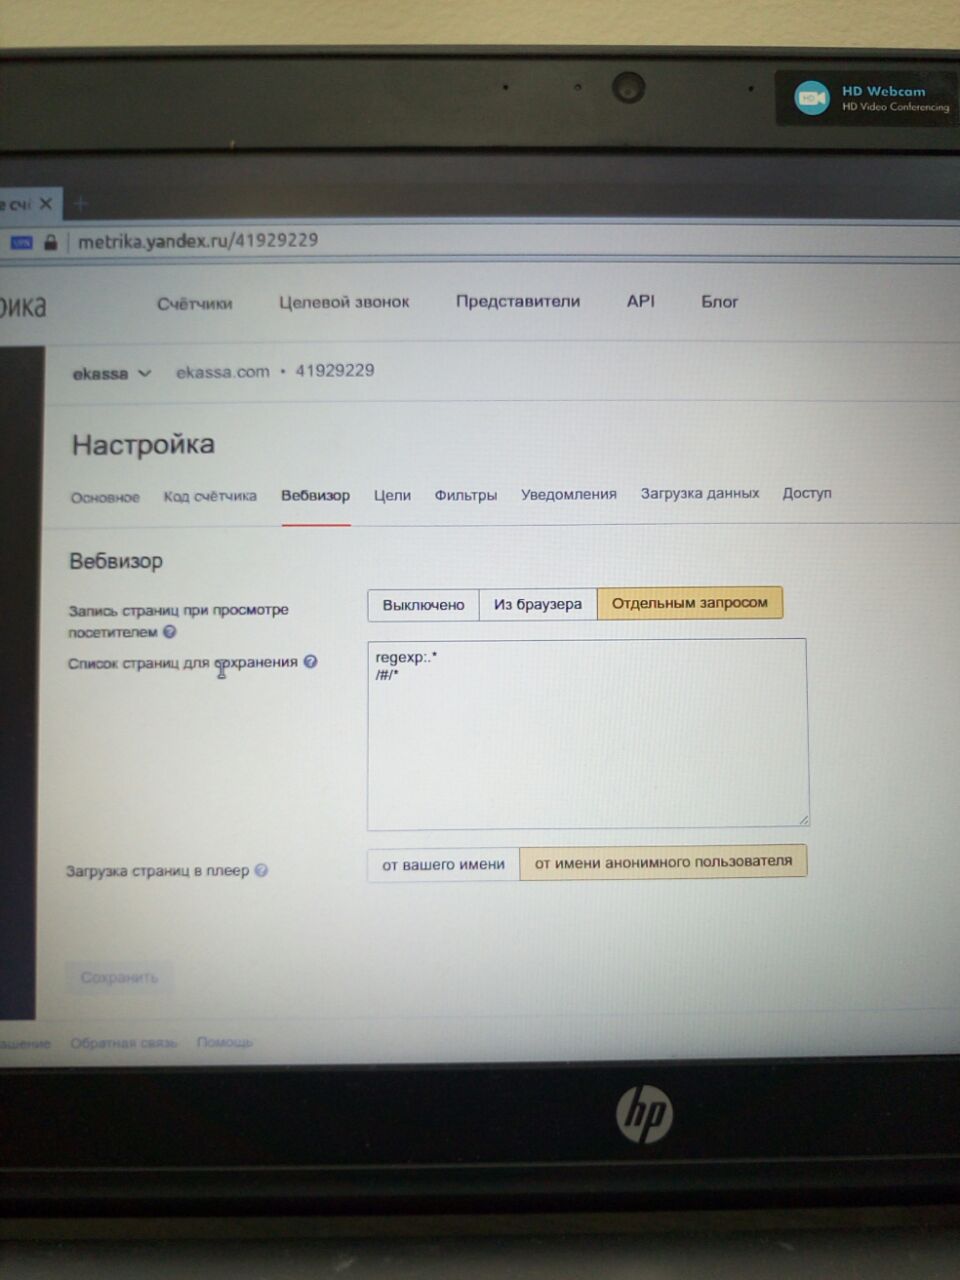Click the padlock security icon
960x1280 pixels.
(x=50, y=242)
